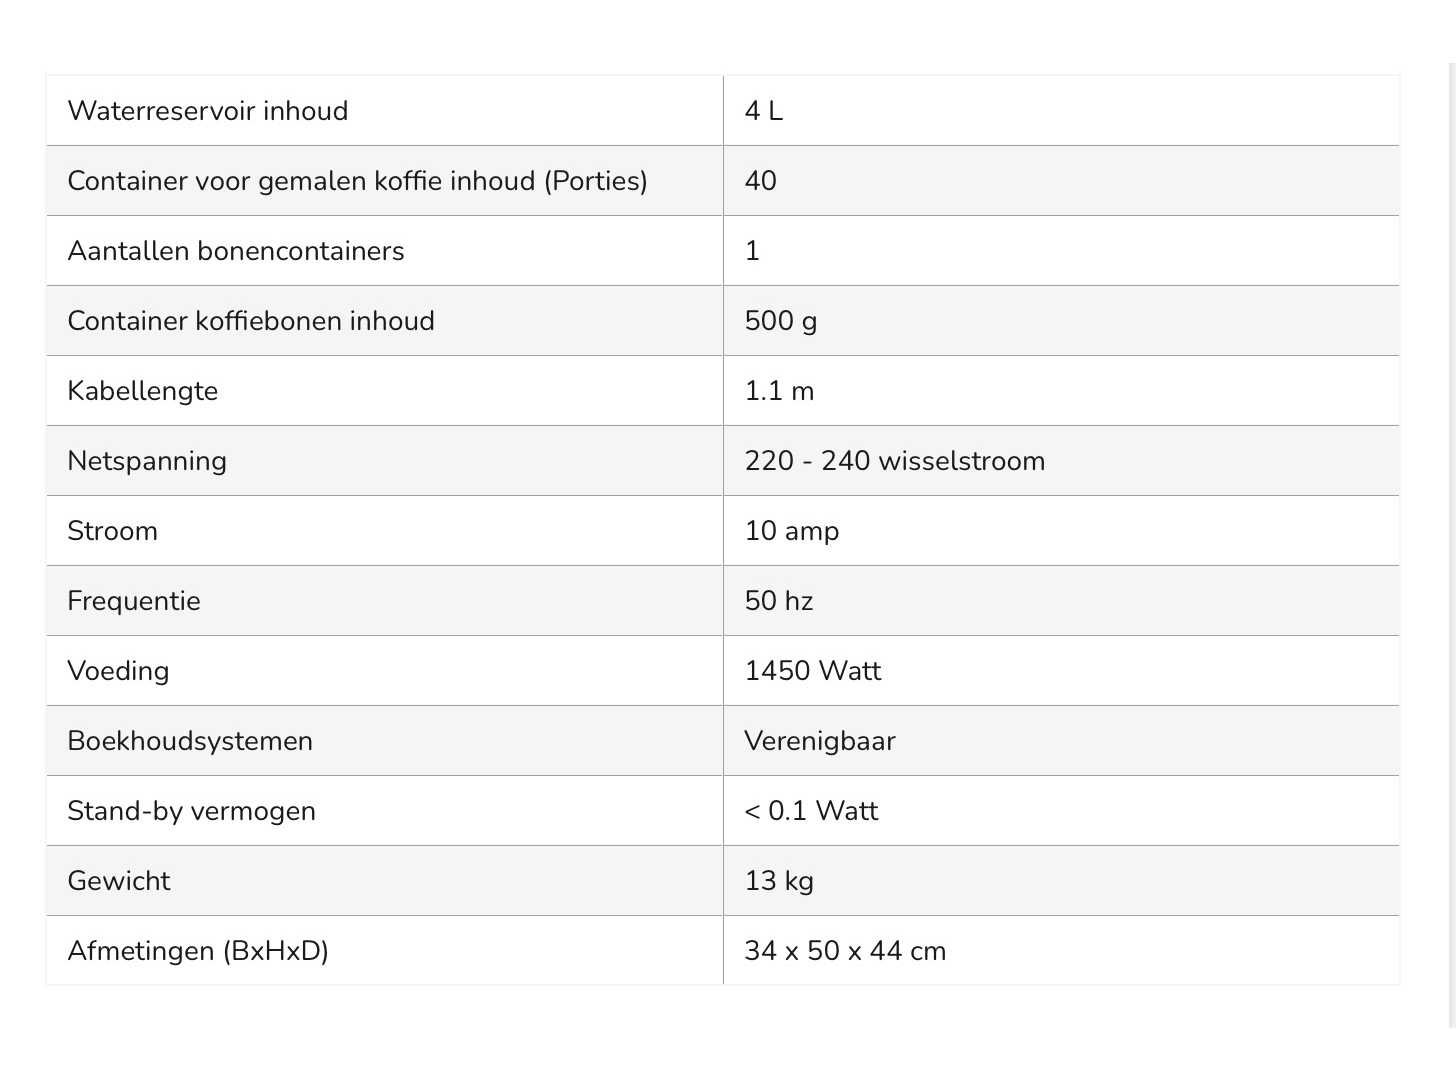Image resolution: width=1456 pixels, height=1092 pixels.
Task: Click the vertical page scrollbar
Action: tap(1452, 540)
